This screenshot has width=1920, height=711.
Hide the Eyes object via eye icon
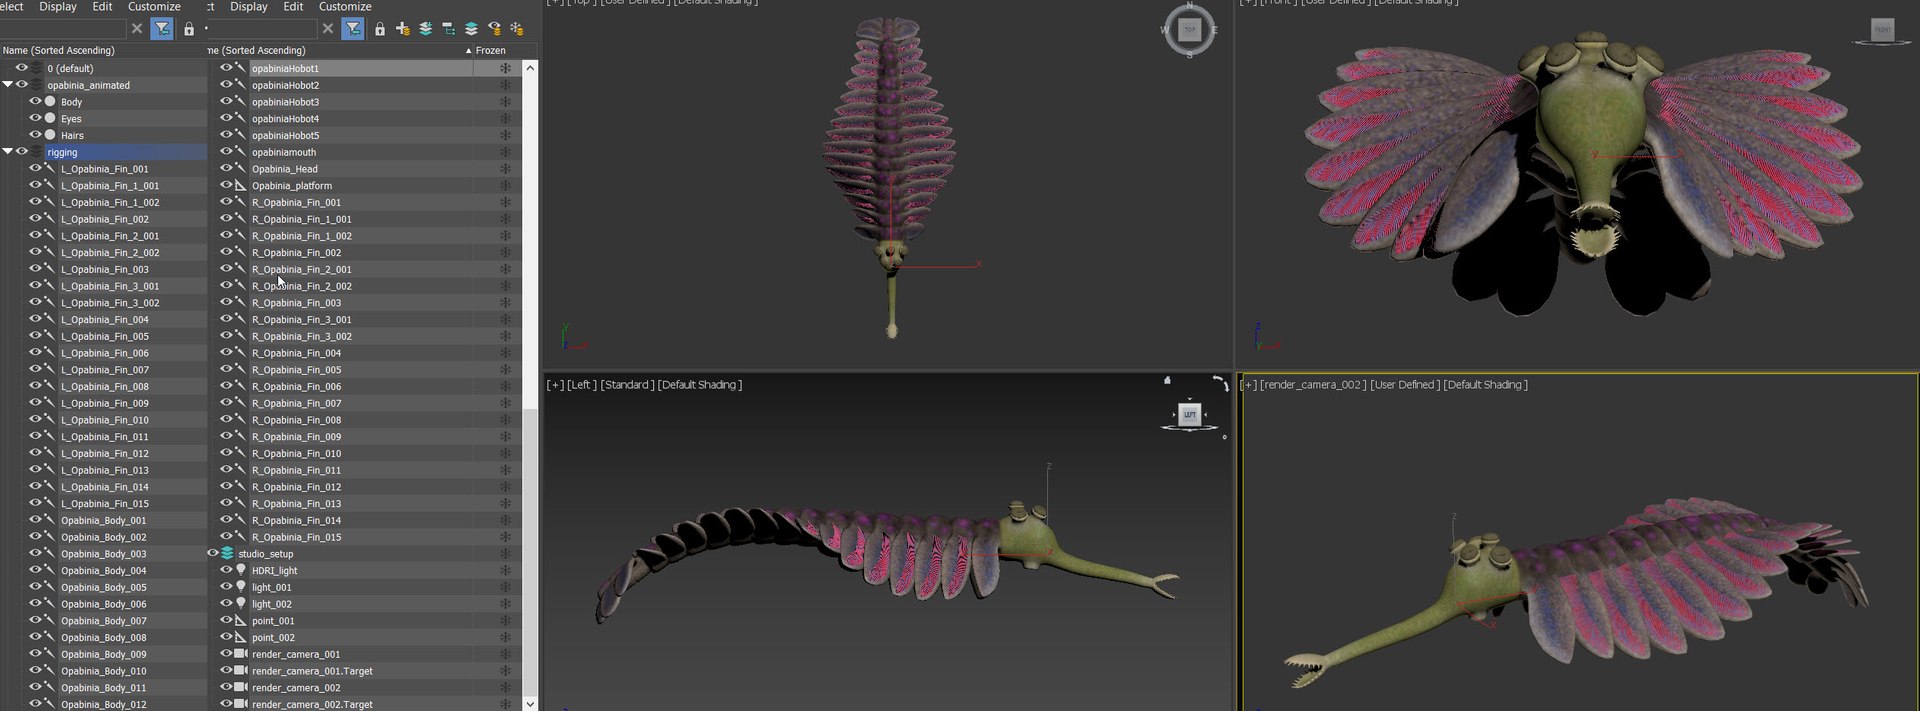[35, 118]
